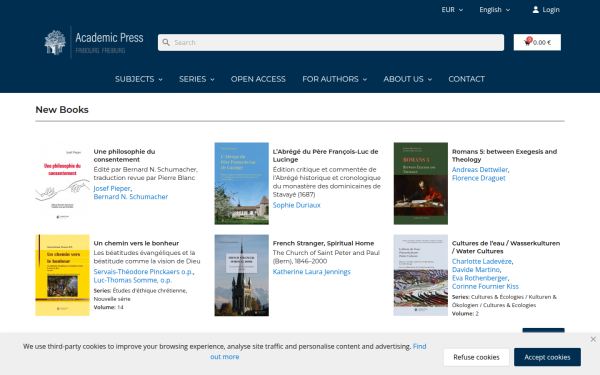This screenshot has width=600, height=375.
Task: Click author Bernard N. Schumacher
Action: pyautogui.click(x=131, y=197)
